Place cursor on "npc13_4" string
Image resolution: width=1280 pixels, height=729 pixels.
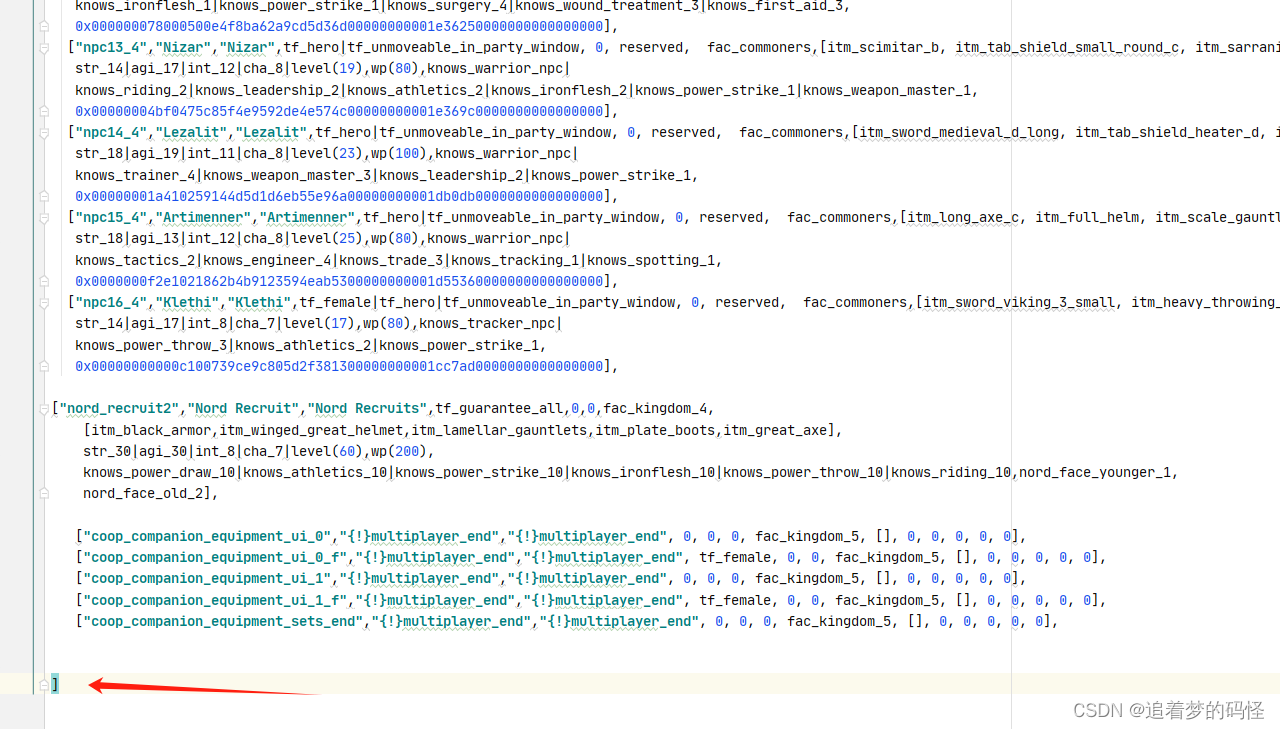pos(111,47)
